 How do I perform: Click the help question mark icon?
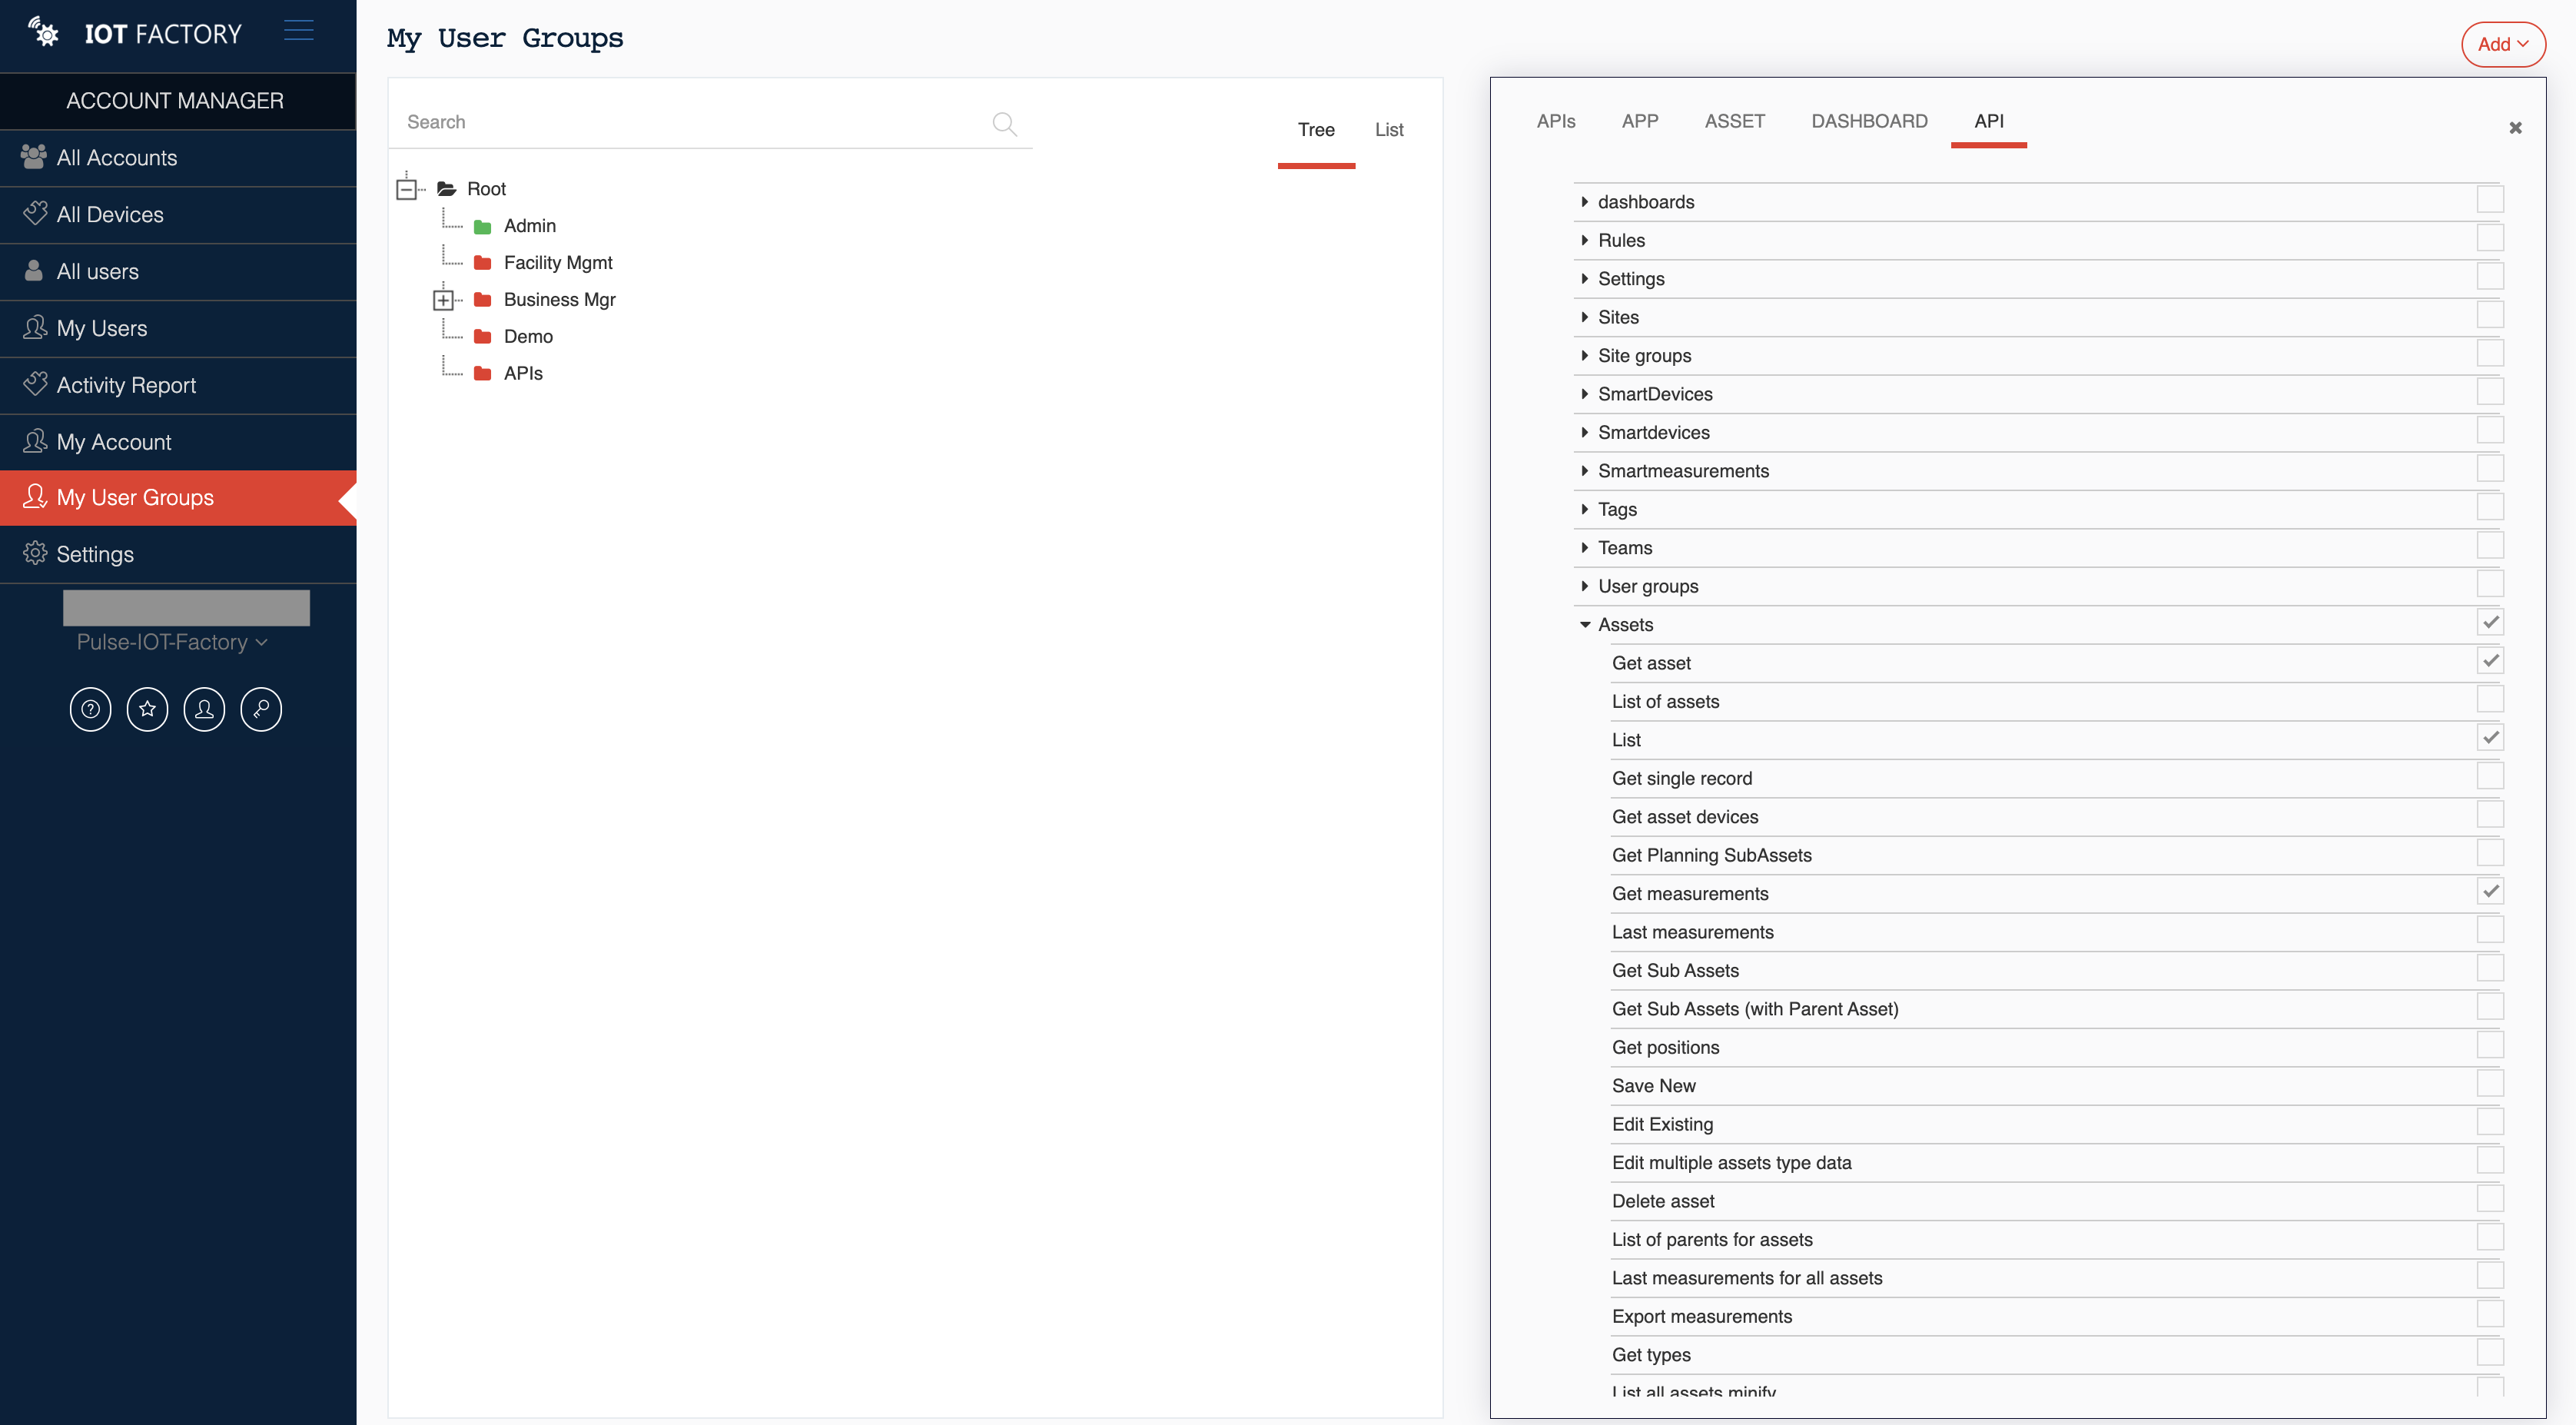(x=90, y=709)
